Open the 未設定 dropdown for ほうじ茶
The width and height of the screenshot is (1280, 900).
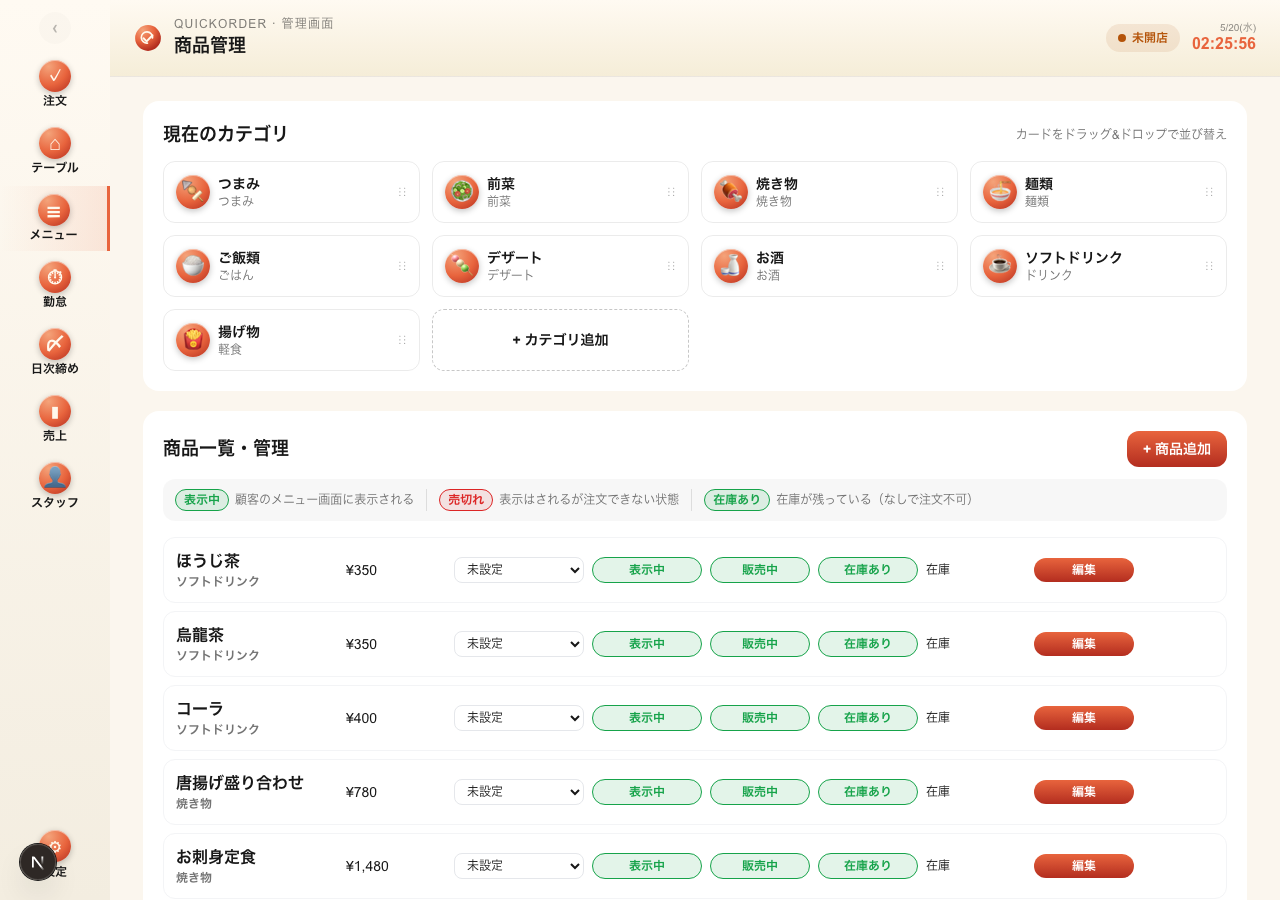pos(519,570)
